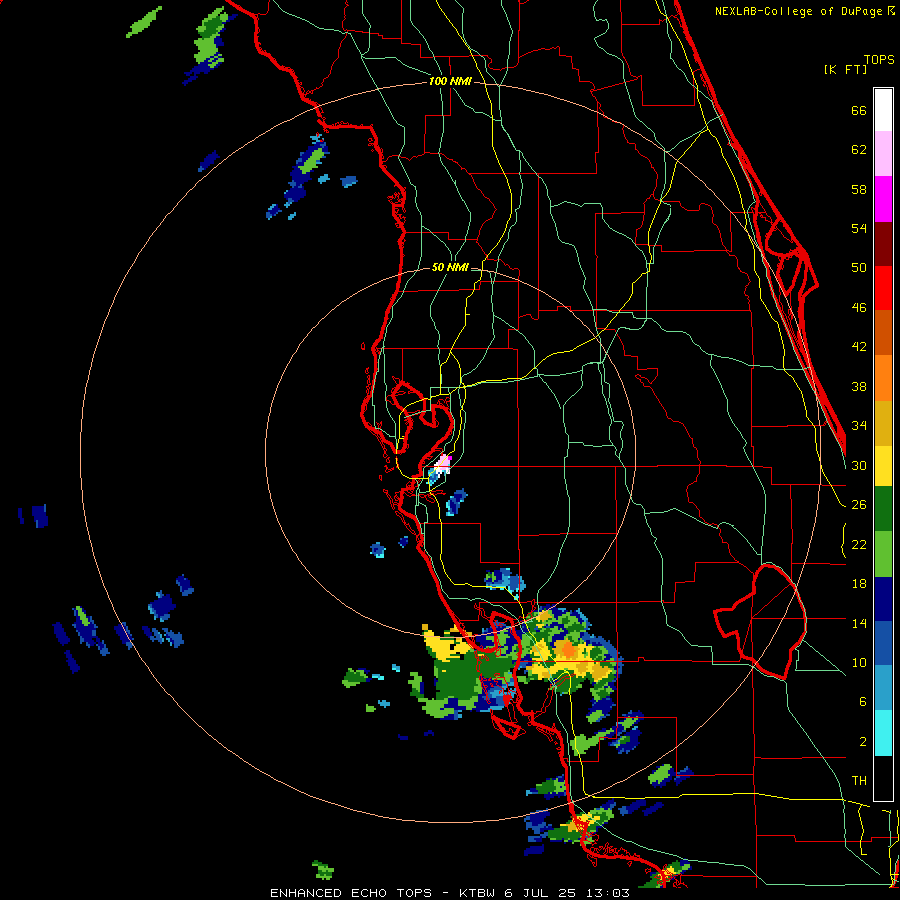Image resolution: width=900 pixels, height=900 pixels.
Task: Click the 18 legend value
Action: 859,584
